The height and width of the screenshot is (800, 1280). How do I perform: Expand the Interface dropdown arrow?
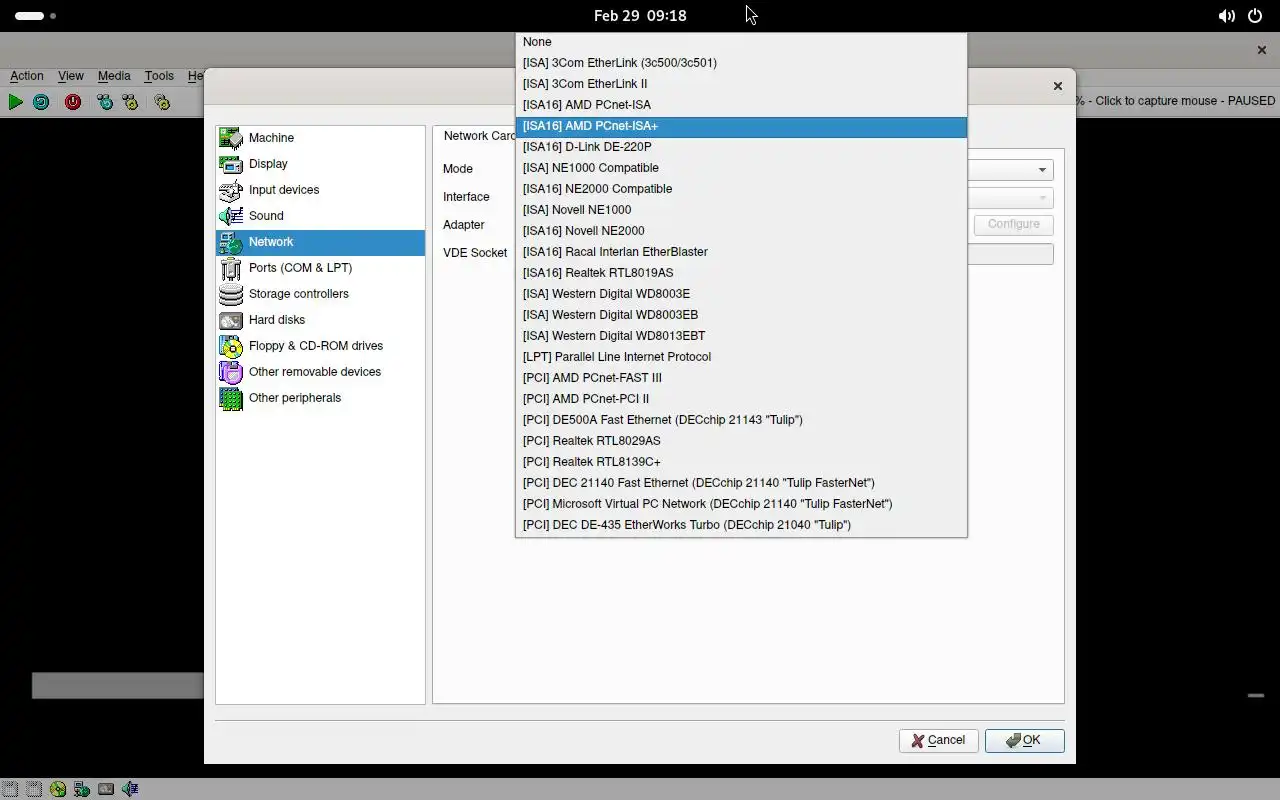(x=1041, y=198)
